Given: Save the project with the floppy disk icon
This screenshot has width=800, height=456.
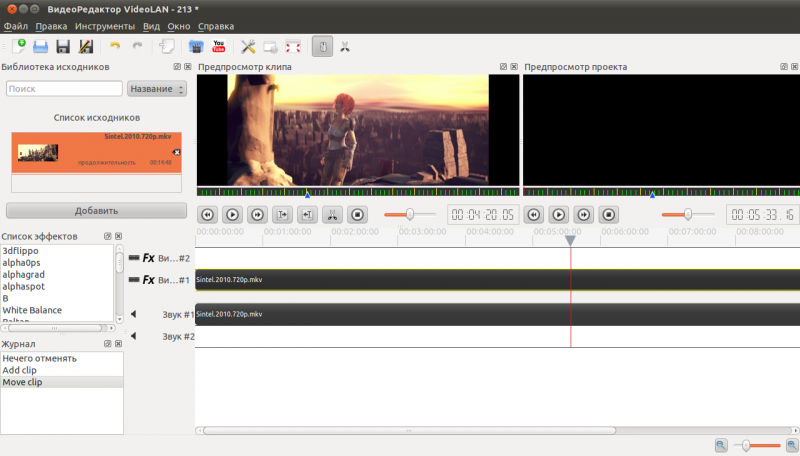Looking at the screenshot, I should pos(63,47).
